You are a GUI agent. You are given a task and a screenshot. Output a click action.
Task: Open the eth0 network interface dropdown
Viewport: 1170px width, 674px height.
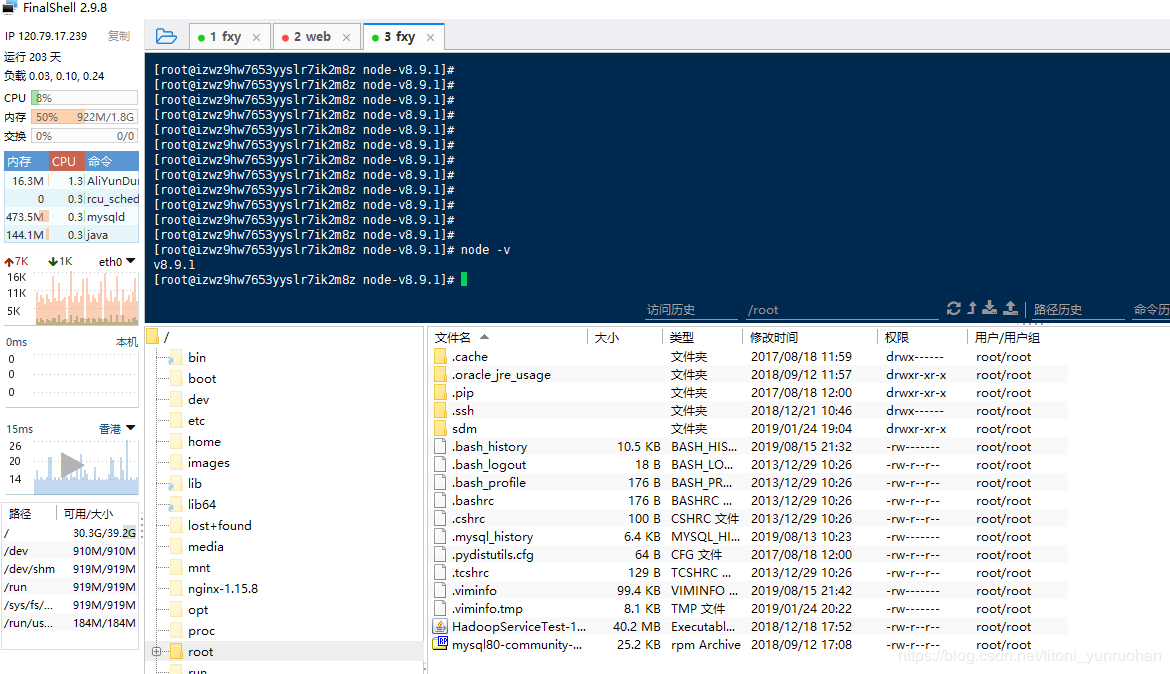[x=118, y=261]
